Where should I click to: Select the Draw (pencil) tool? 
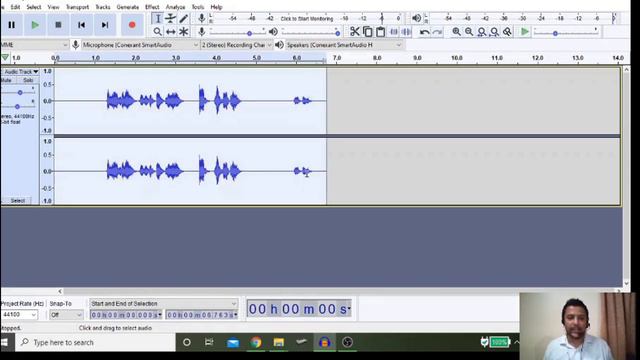coord(184,18)
